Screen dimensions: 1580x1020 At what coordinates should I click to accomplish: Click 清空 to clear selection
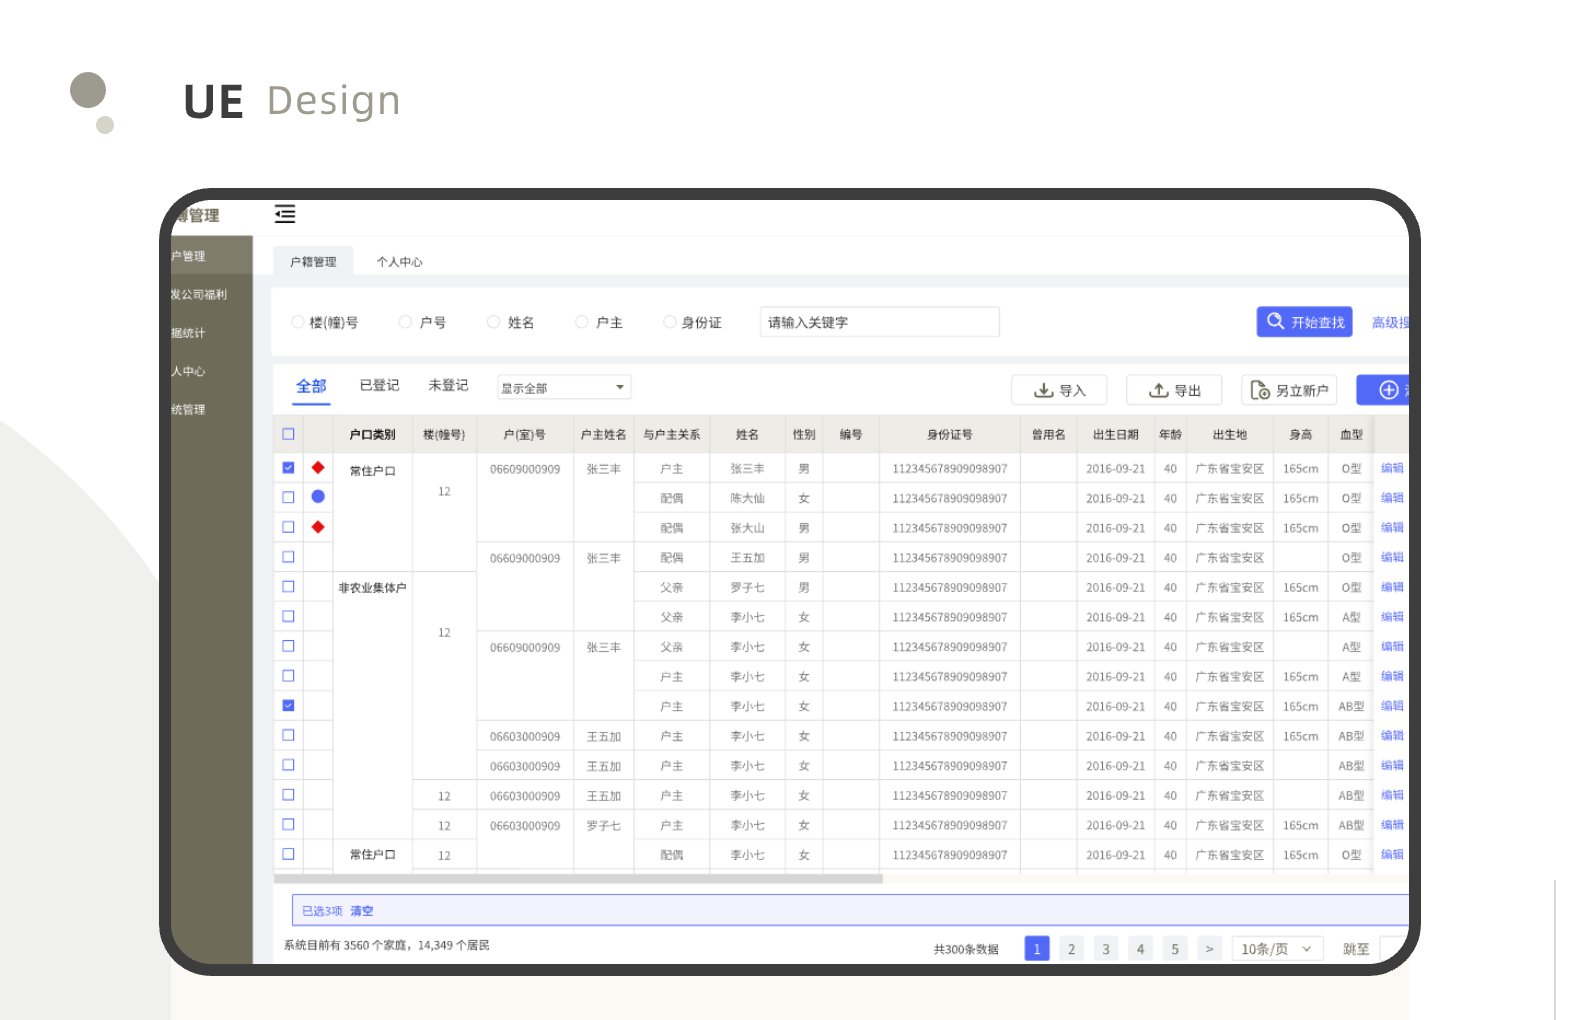pos(362,911)
